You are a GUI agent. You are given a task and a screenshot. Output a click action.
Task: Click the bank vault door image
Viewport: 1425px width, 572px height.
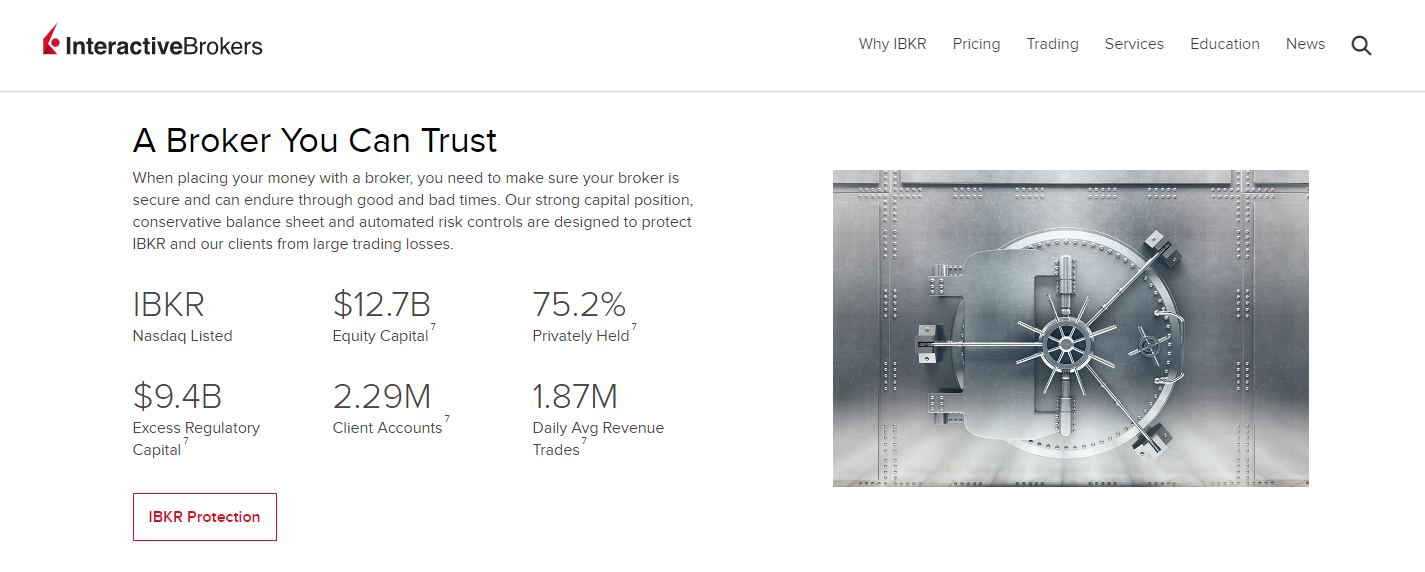(x=1070, y=328)
